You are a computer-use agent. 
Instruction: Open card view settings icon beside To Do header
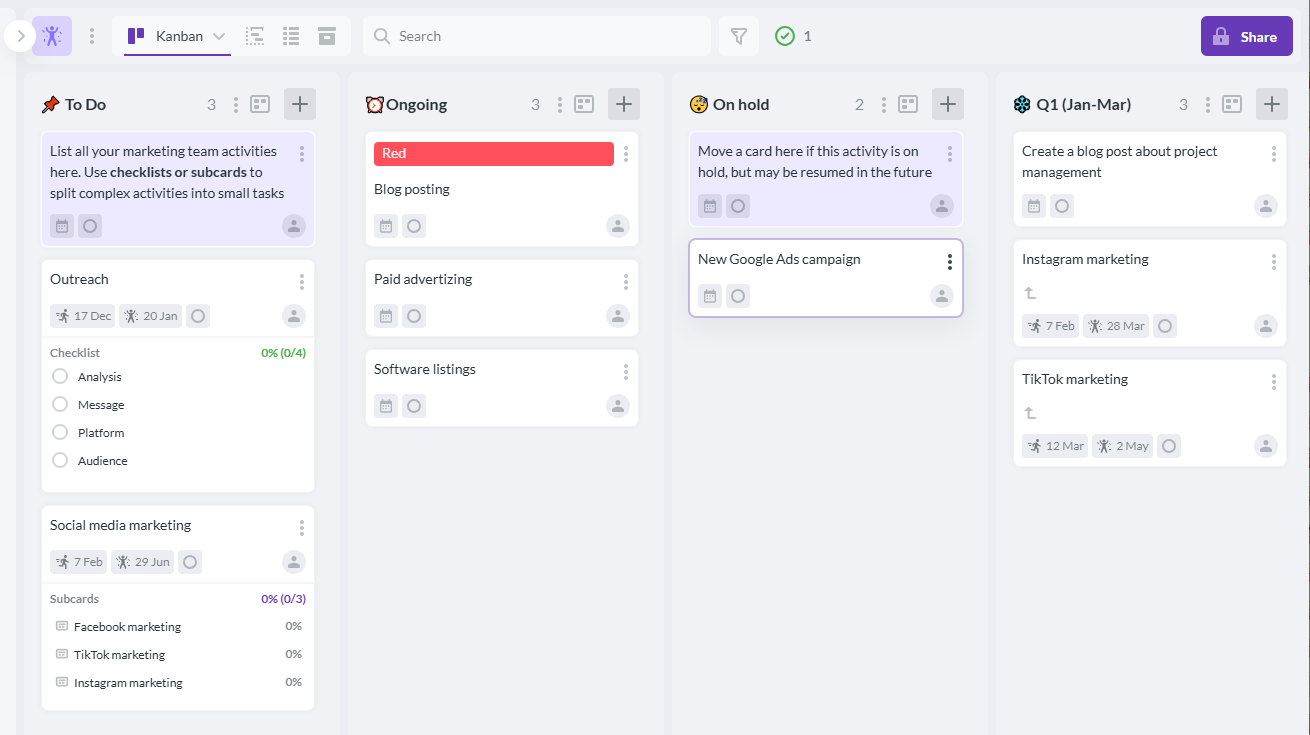[x=260, y=103]
